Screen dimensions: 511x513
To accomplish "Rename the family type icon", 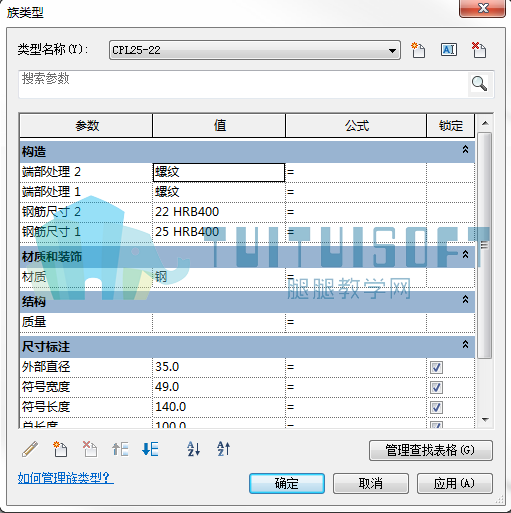I will point(449,50).
